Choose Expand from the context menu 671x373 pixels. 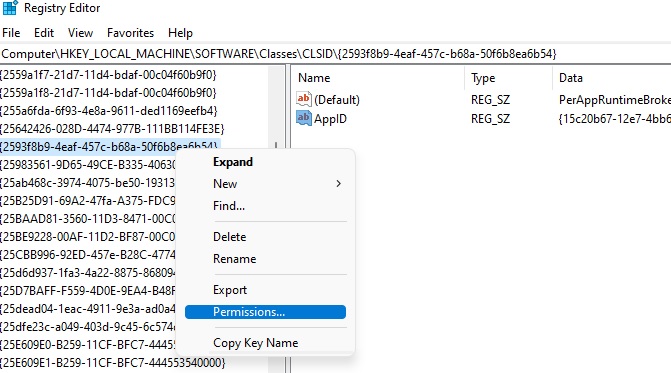(x=233, y=162)
